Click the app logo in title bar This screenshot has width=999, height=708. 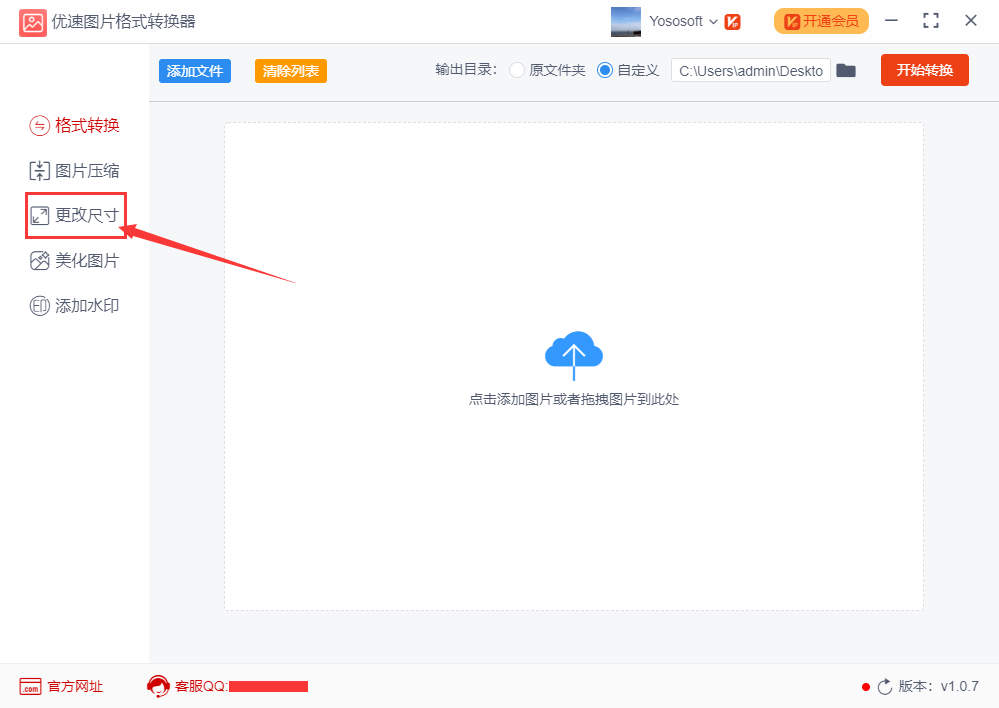tap(33, 20)
